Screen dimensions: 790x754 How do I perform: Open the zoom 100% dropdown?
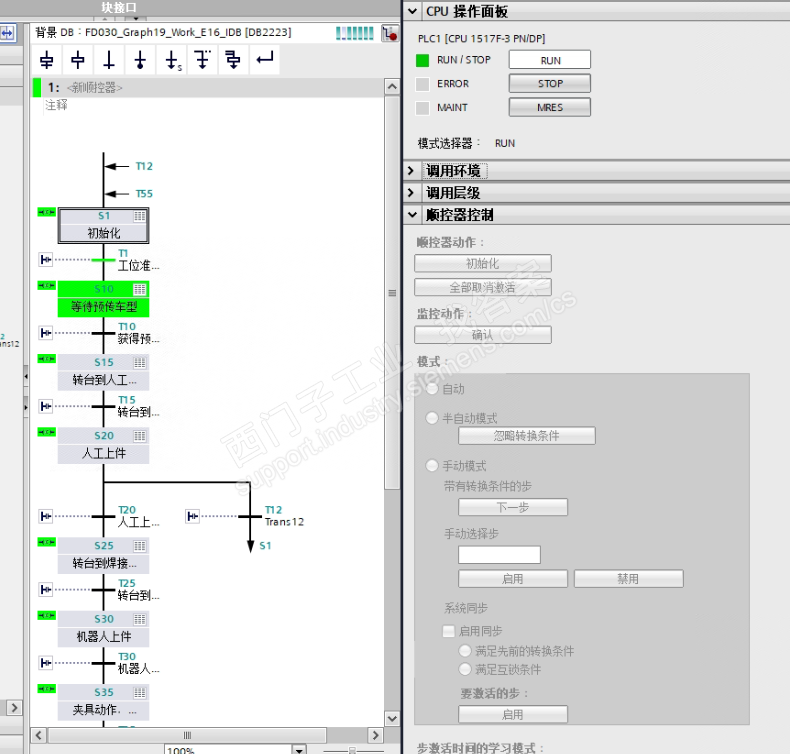[299, 750]
